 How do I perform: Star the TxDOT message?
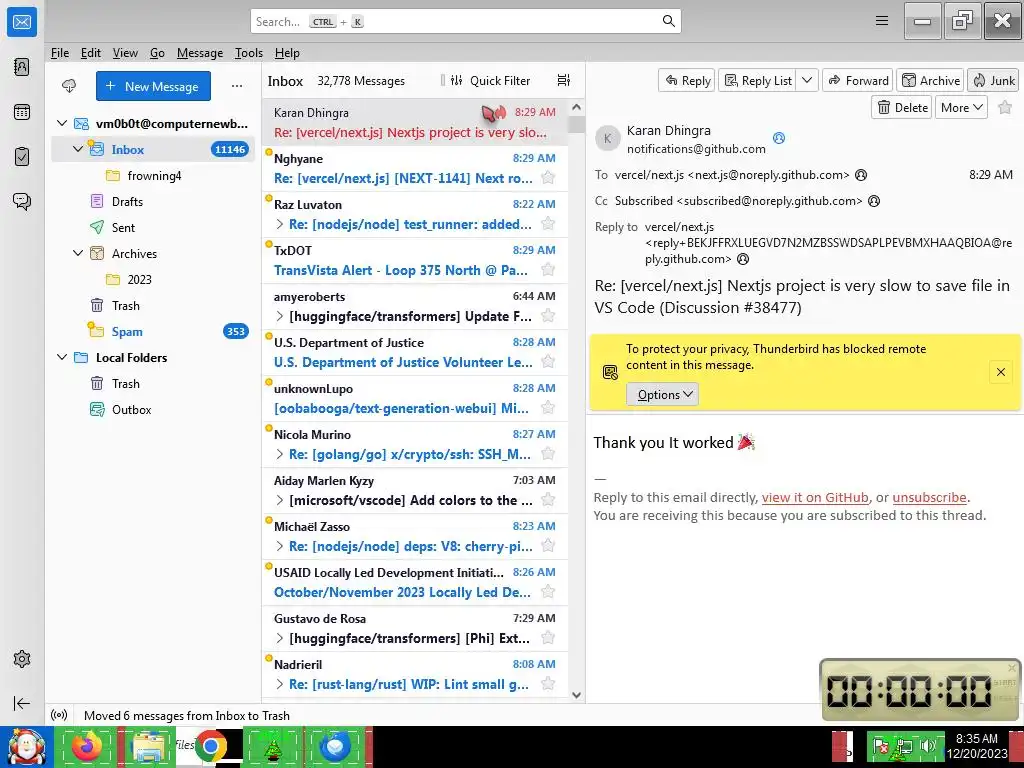point(548,270)
